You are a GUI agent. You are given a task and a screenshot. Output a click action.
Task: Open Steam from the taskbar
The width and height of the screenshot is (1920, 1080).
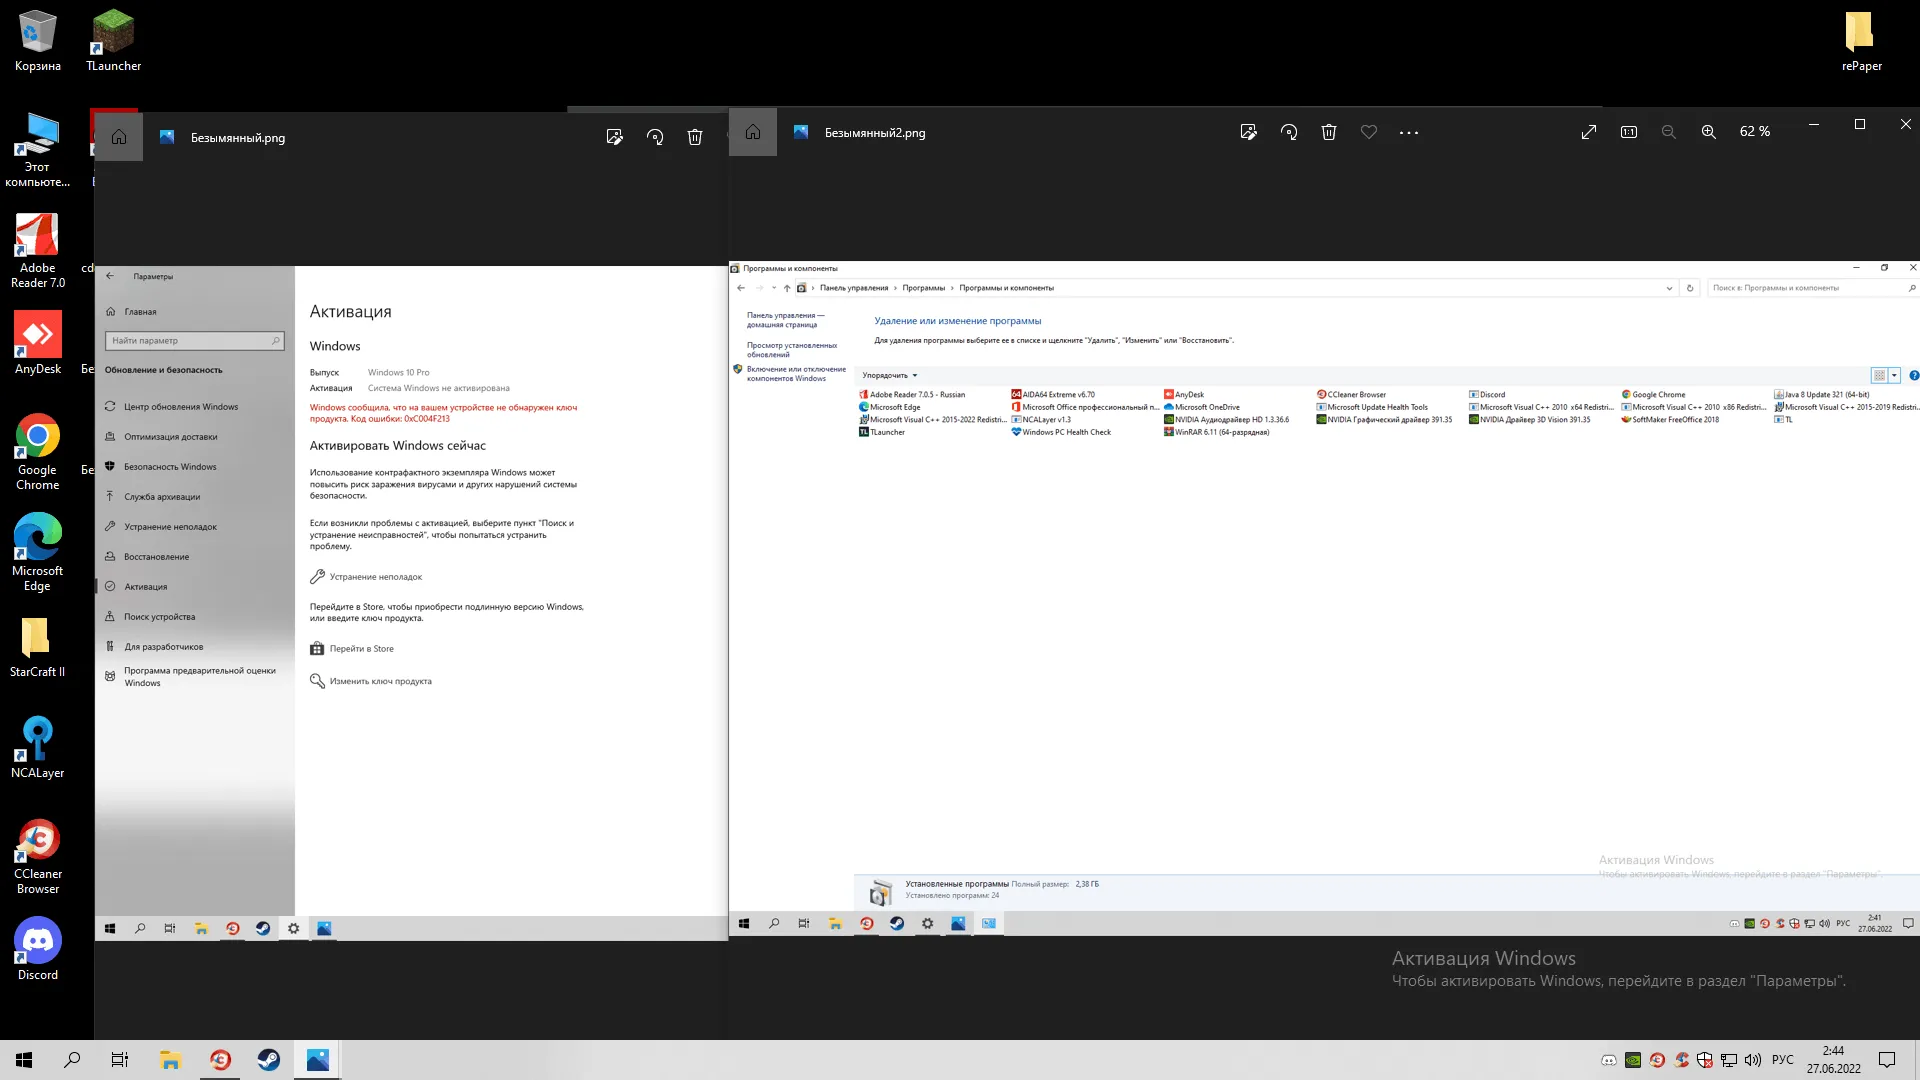(x=269, y=1060)
